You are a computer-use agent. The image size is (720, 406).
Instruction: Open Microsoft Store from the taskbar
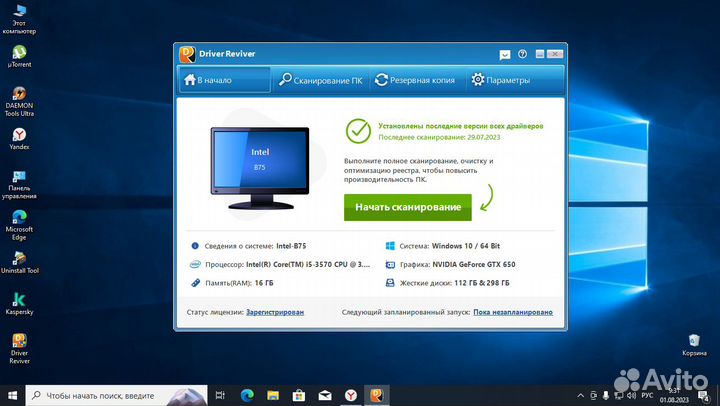299,395
